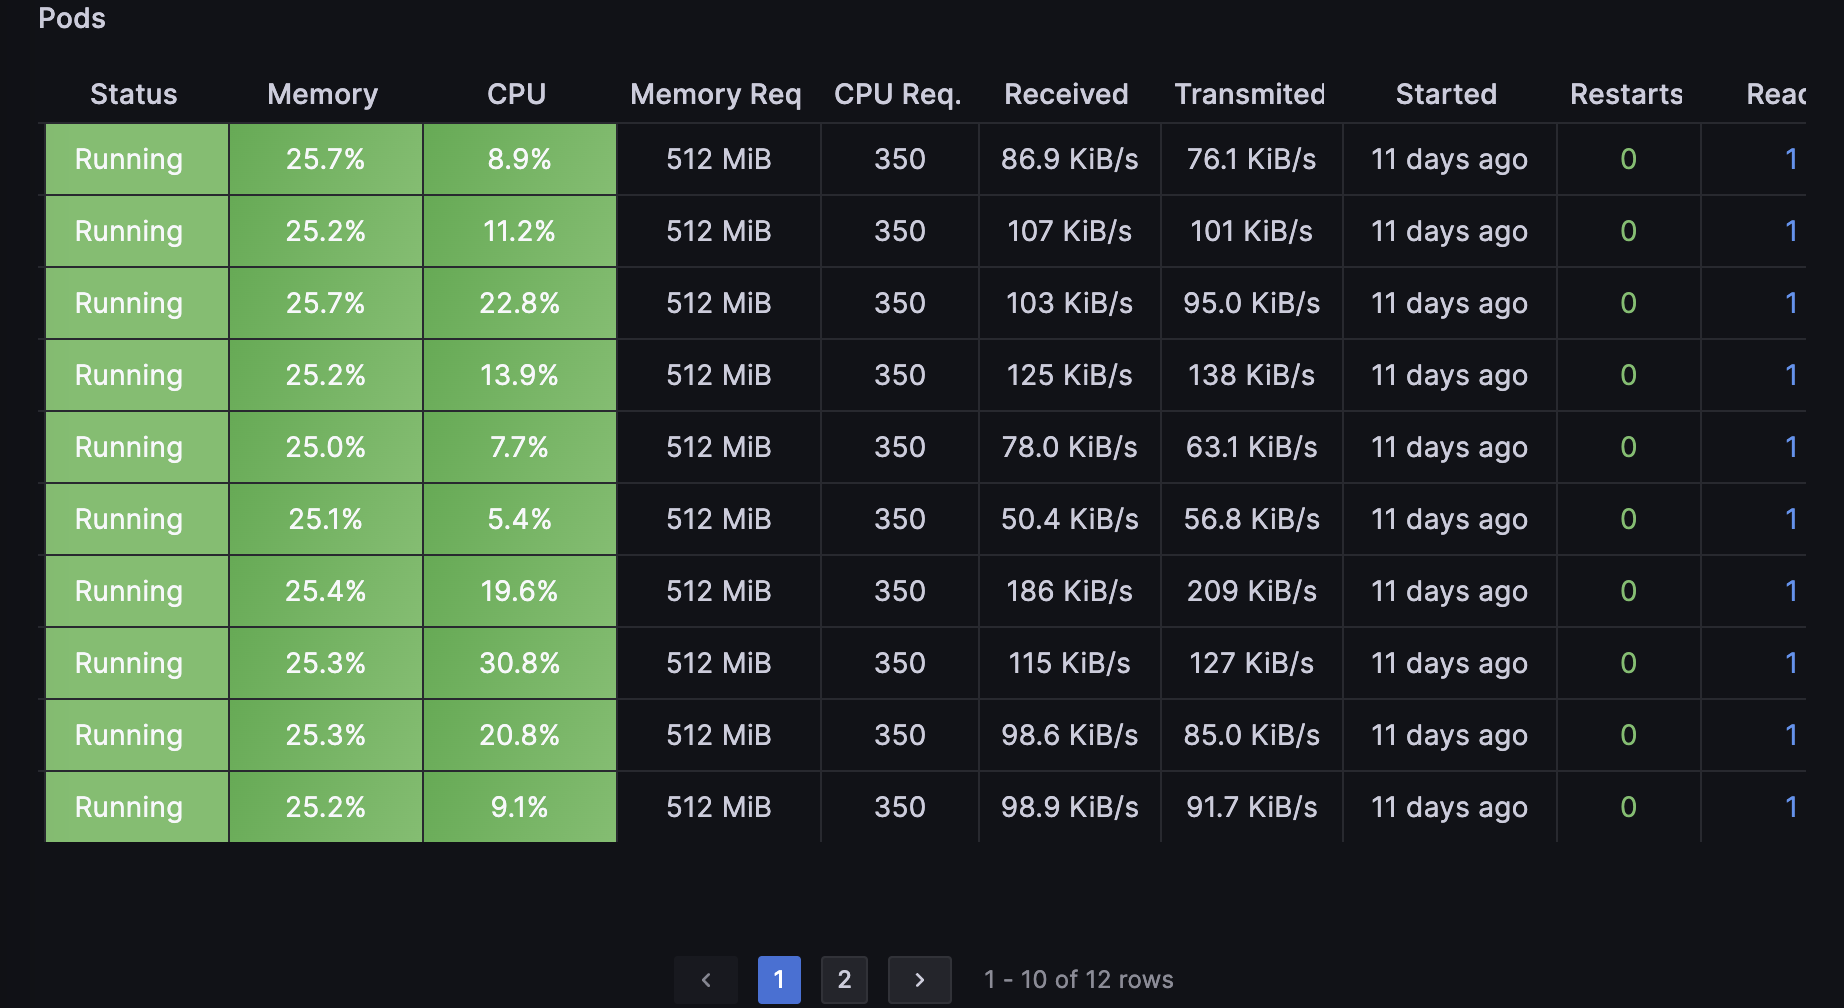Click the first row's Ready link value
Viewport: 1844px width, 1008px height.
(1790, 159)
